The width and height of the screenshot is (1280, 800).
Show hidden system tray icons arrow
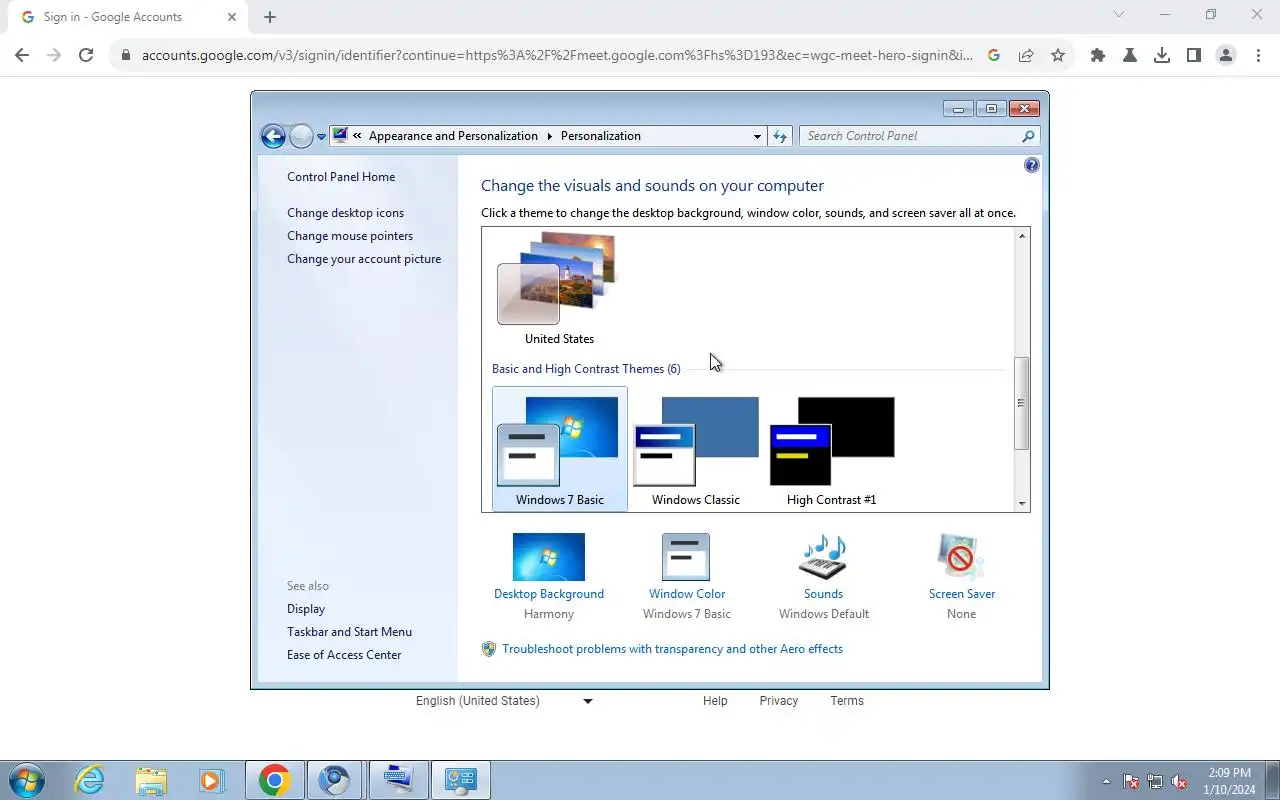(x=1106, y=781)
